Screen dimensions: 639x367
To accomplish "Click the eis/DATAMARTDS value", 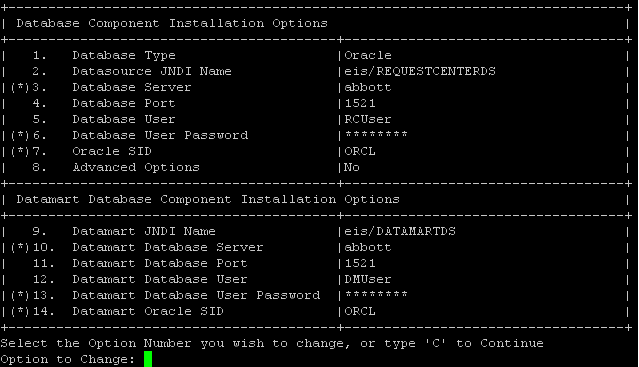I will coord(400,231).
